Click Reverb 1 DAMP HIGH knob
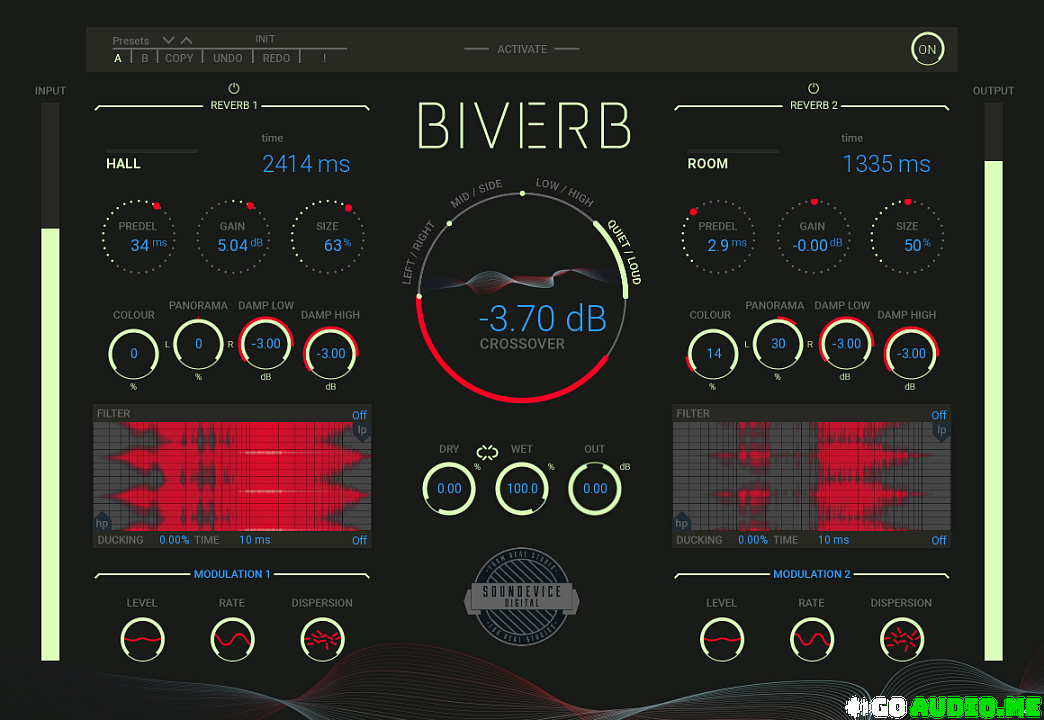Screen dimensions: 1044x720 331,354
